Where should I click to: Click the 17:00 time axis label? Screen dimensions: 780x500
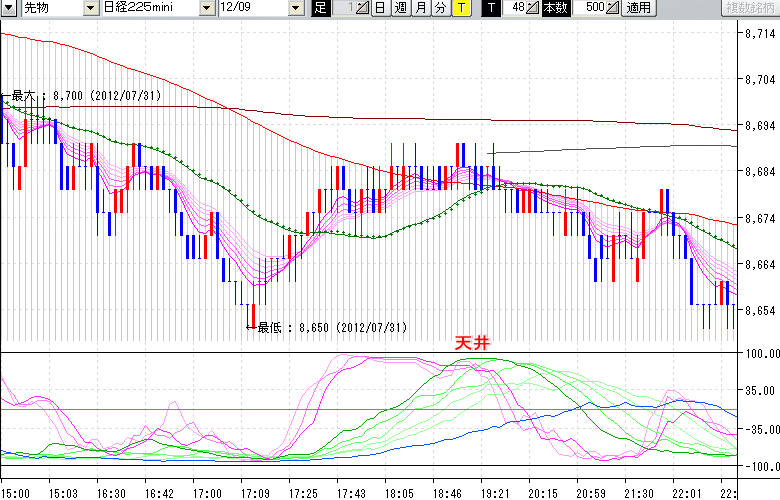[207, 494]
